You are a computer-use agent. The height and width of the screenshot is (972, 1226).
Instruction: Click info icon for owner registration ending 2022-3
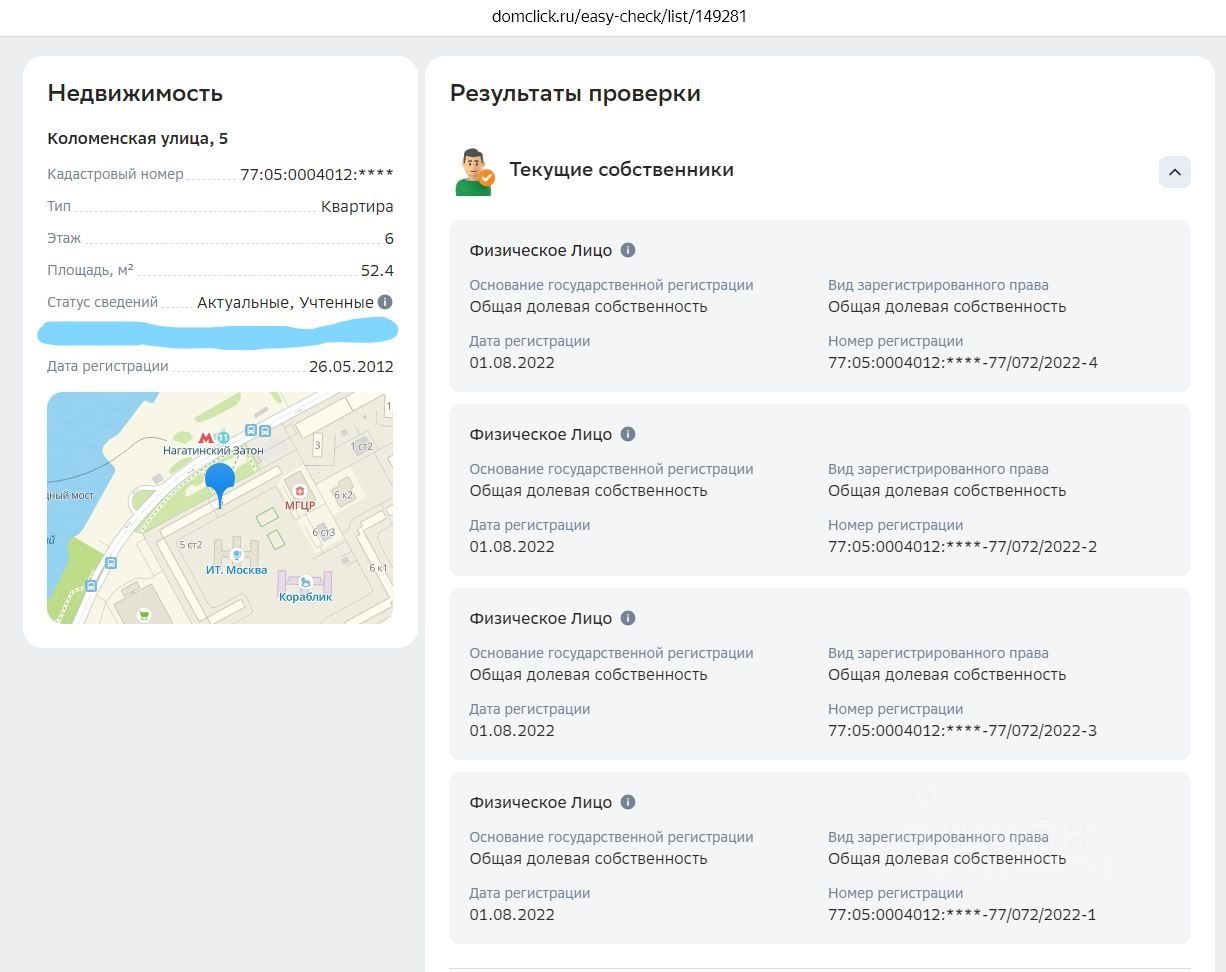coord(628,618)
